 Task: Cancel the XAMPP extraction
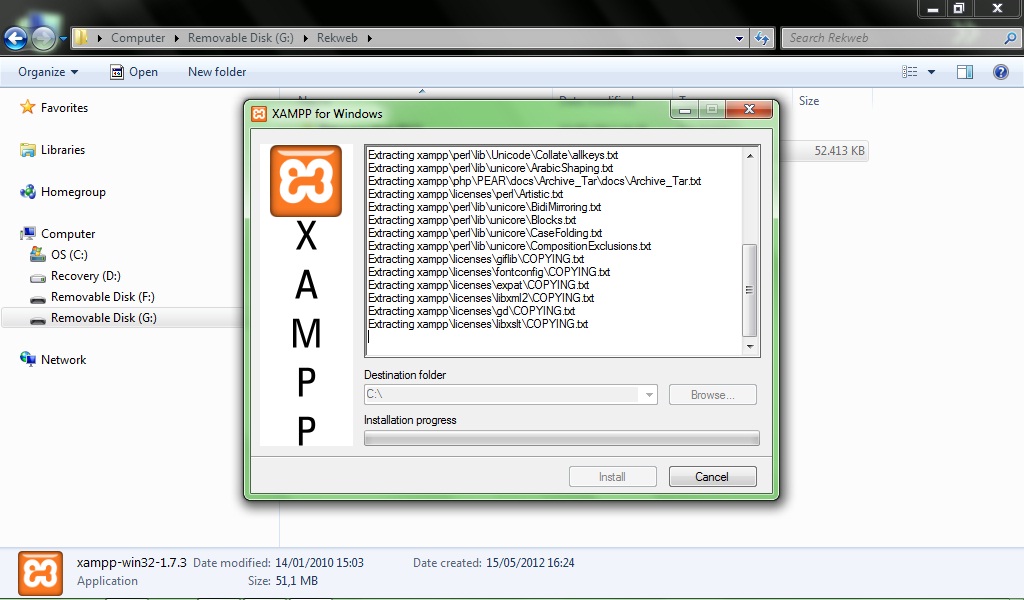click(x=712, y=476)
